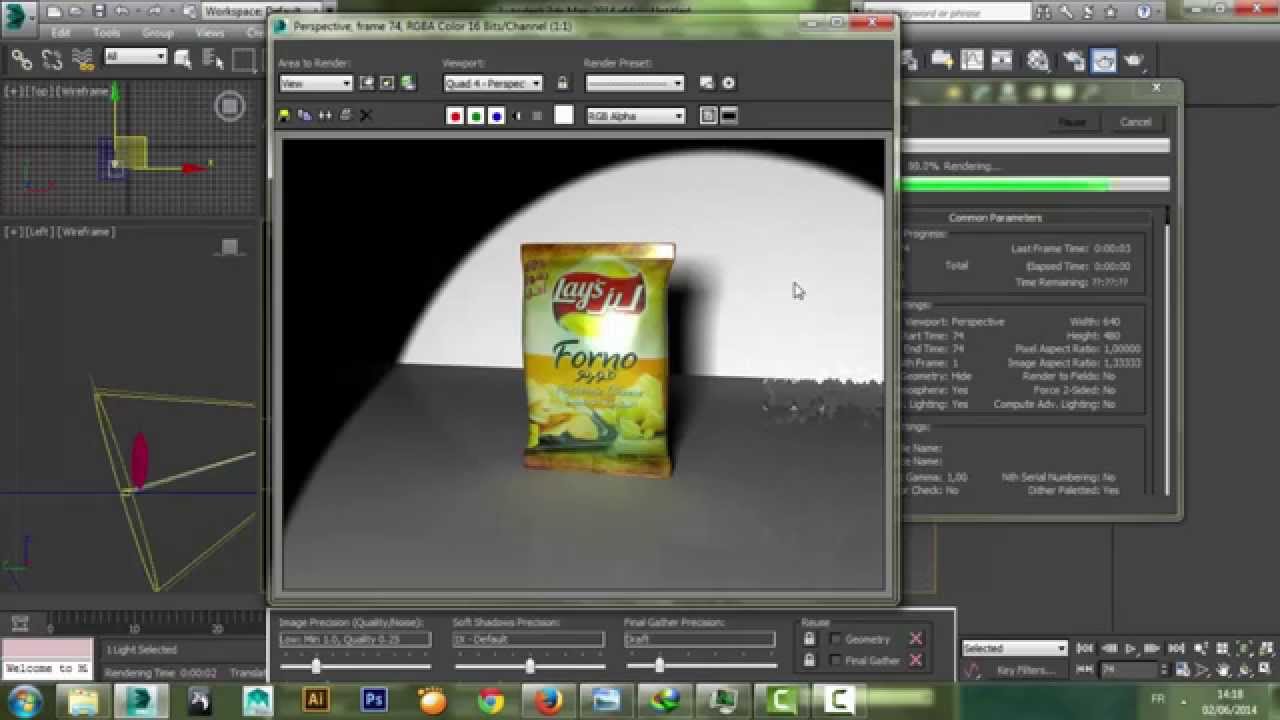This screenshot has width=1280, height=720.
Task: Enable the Final Gather reuse checkbox
Action: click(836, 660)
